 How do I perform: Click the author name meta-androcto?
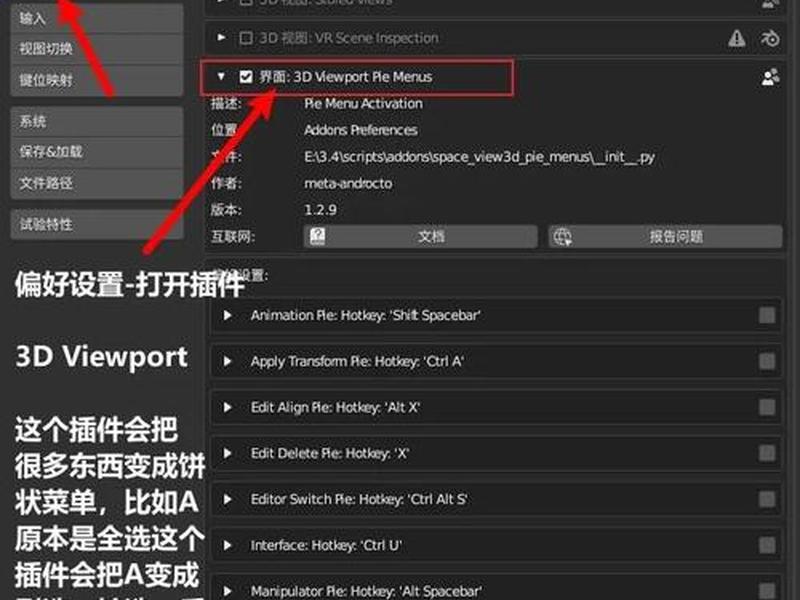(x=348, y=183)
